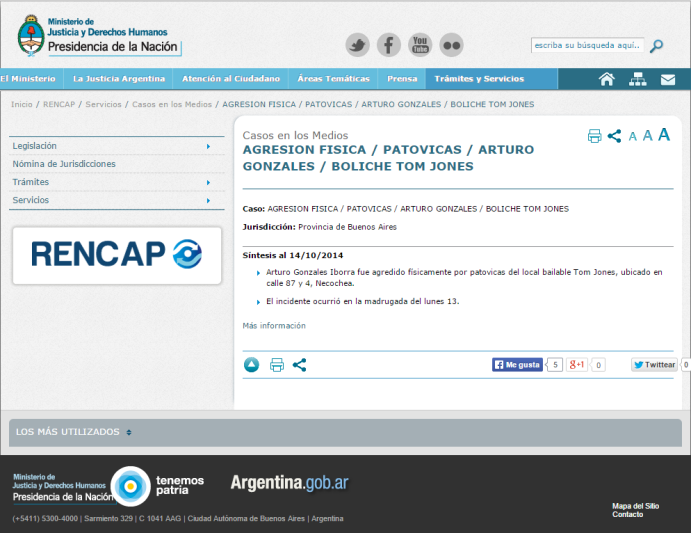Go to Casos en los Medios breadcrumb

pyautogui.click(x=172, y=104)
